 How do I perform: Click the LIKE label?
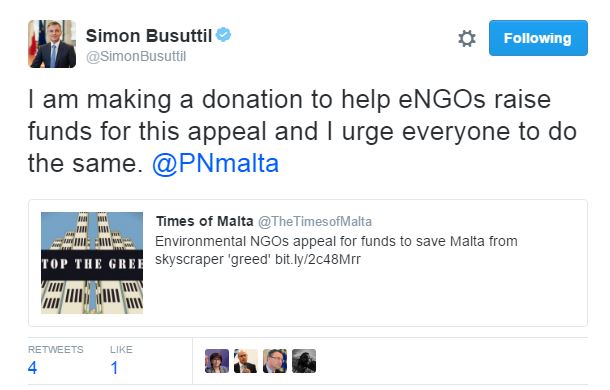click(121, 350)
